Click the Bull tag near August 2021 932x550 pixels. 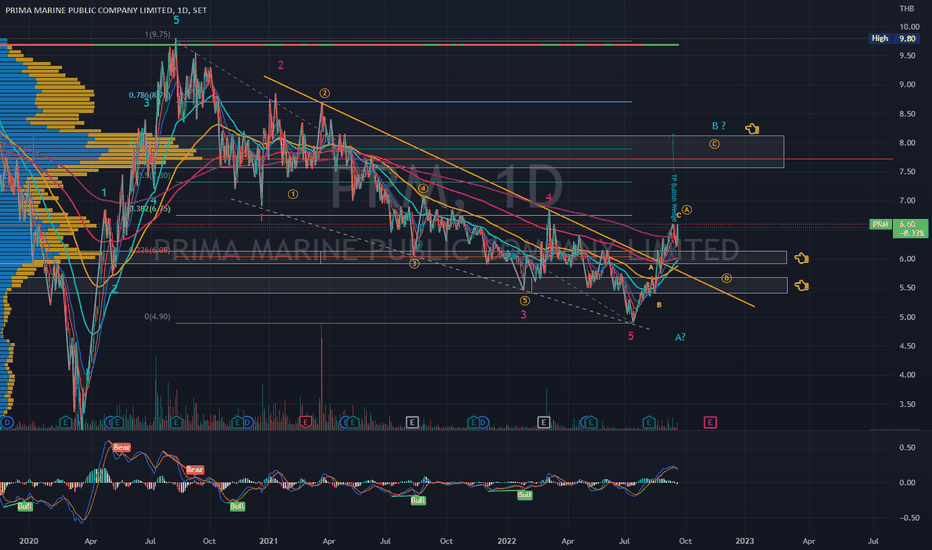point(418,501)
